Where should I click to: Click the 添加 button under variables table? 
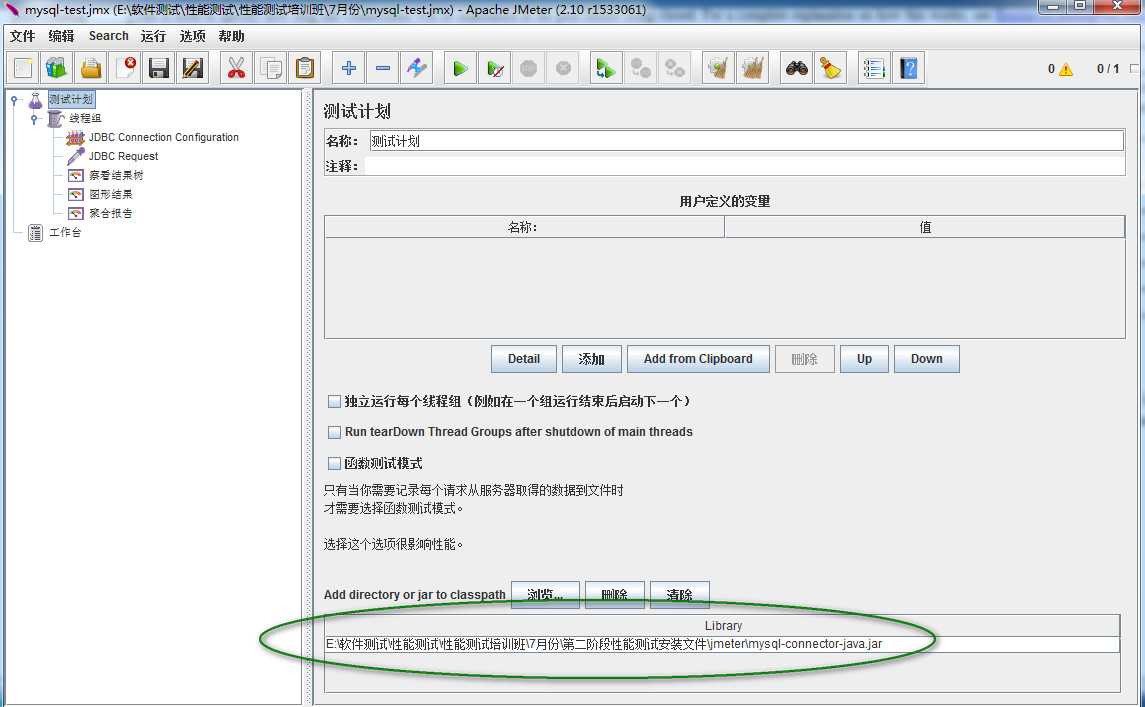[591, 359]
